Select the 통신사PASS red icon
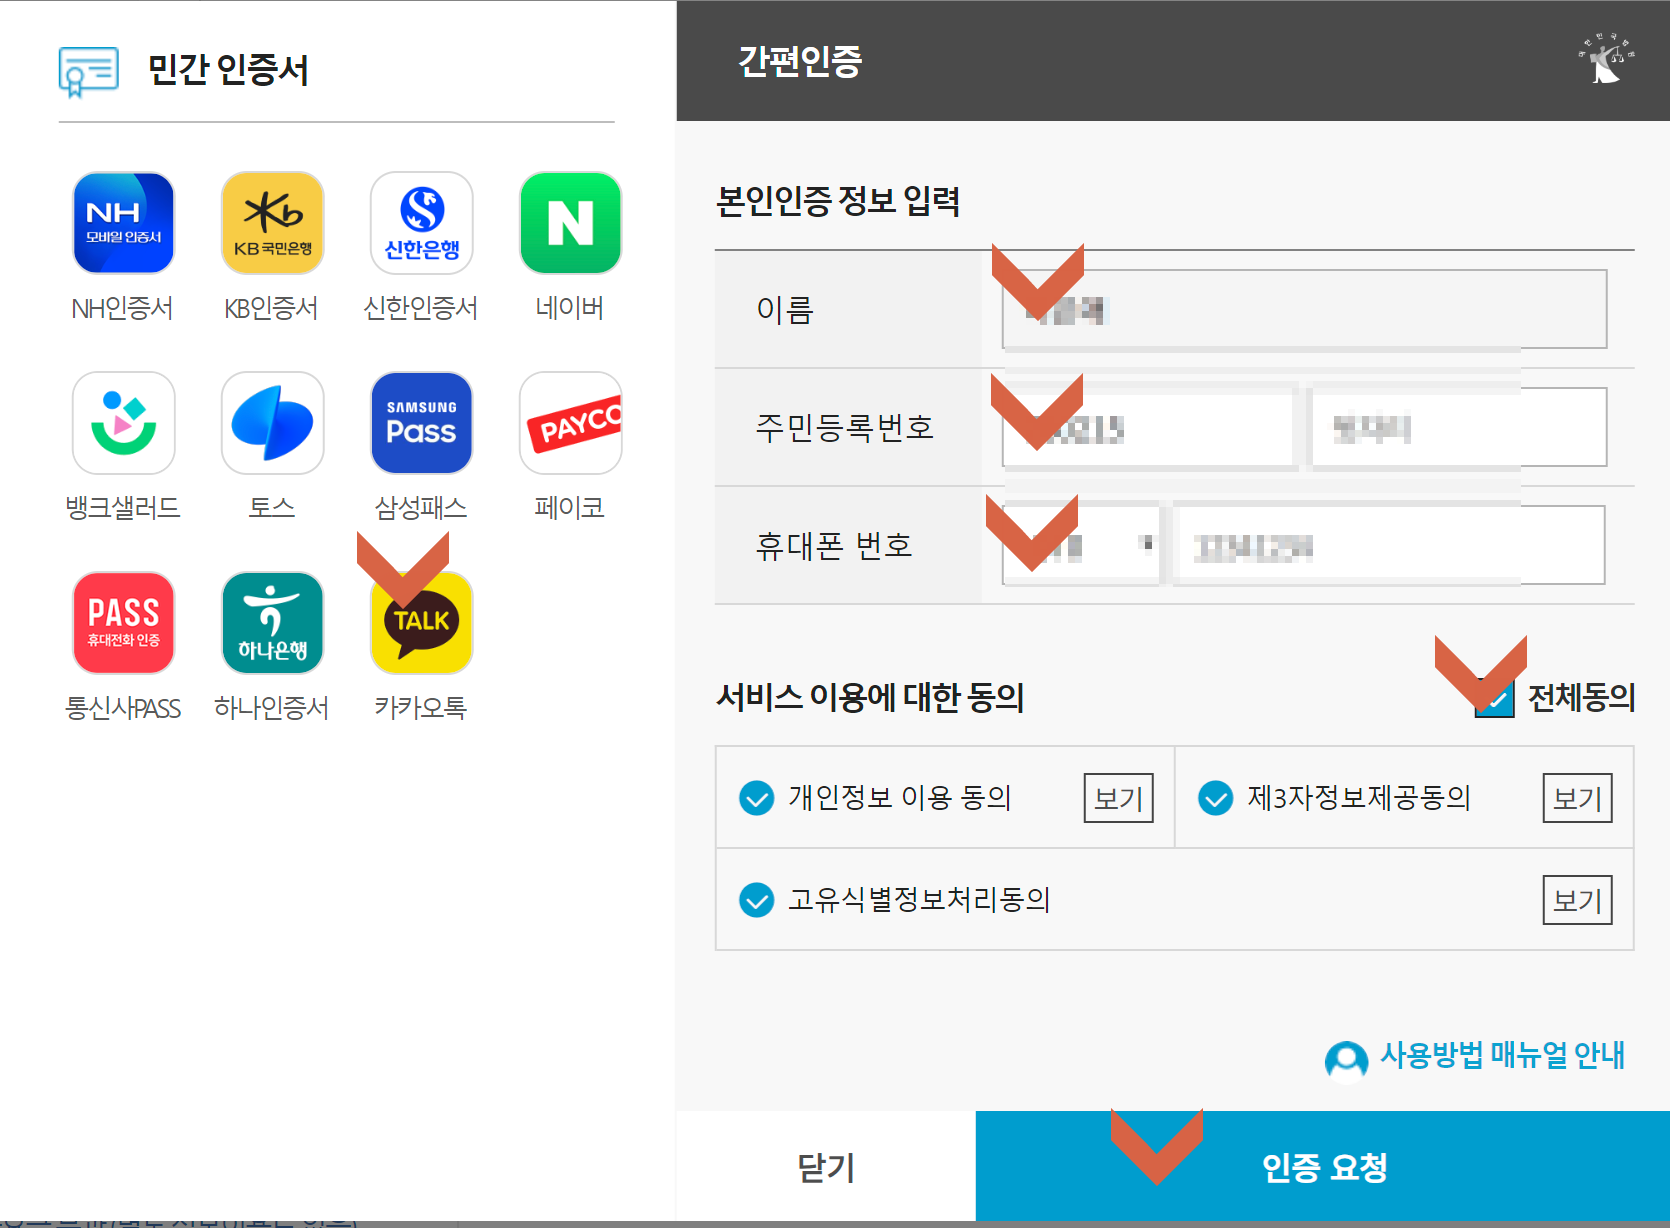Screen dimensions: 1670x1228 123,623
